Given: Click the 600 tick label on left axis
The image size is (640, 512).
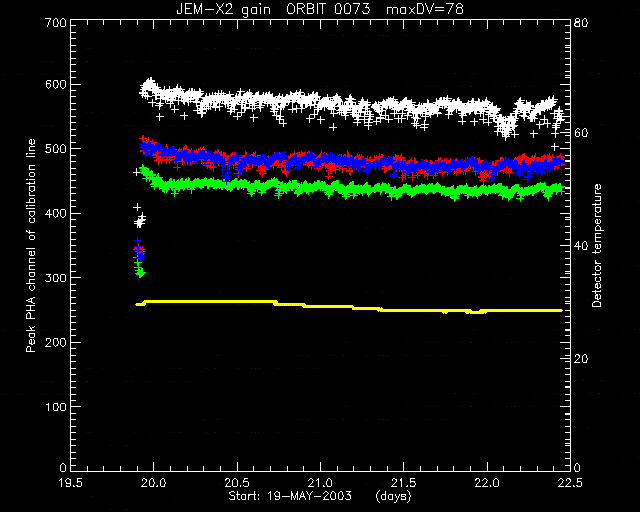Looking at the screenshot, I should [55, 85].
